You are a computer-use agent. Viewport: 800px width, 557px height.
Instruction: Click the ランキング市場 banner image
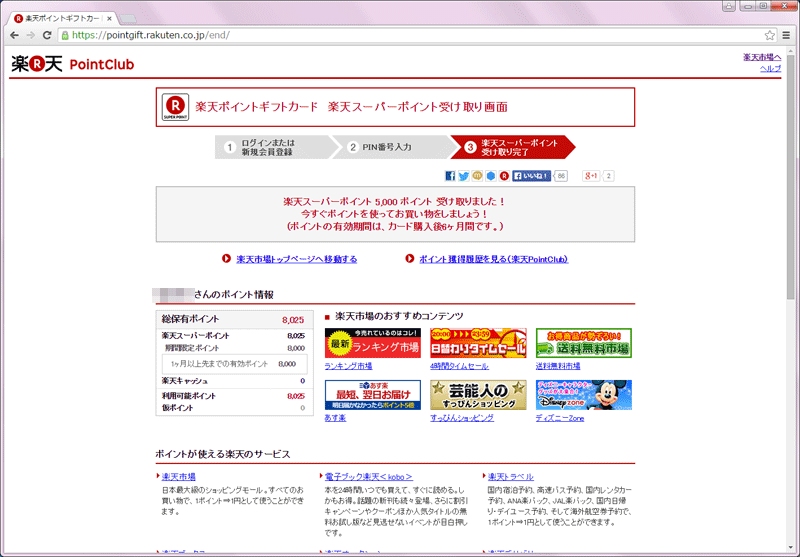(373, 343)
